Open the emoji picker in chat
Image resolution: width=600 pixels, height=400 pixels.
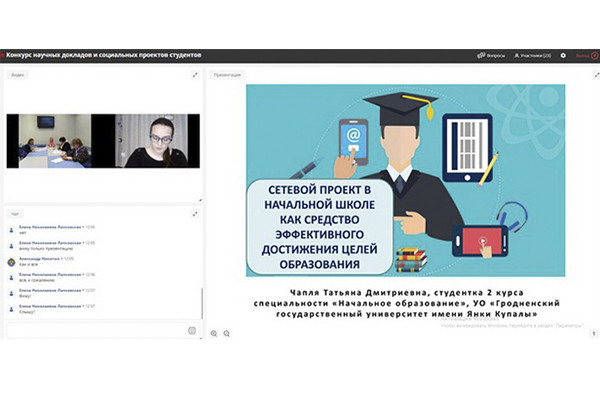coord(191,330)
